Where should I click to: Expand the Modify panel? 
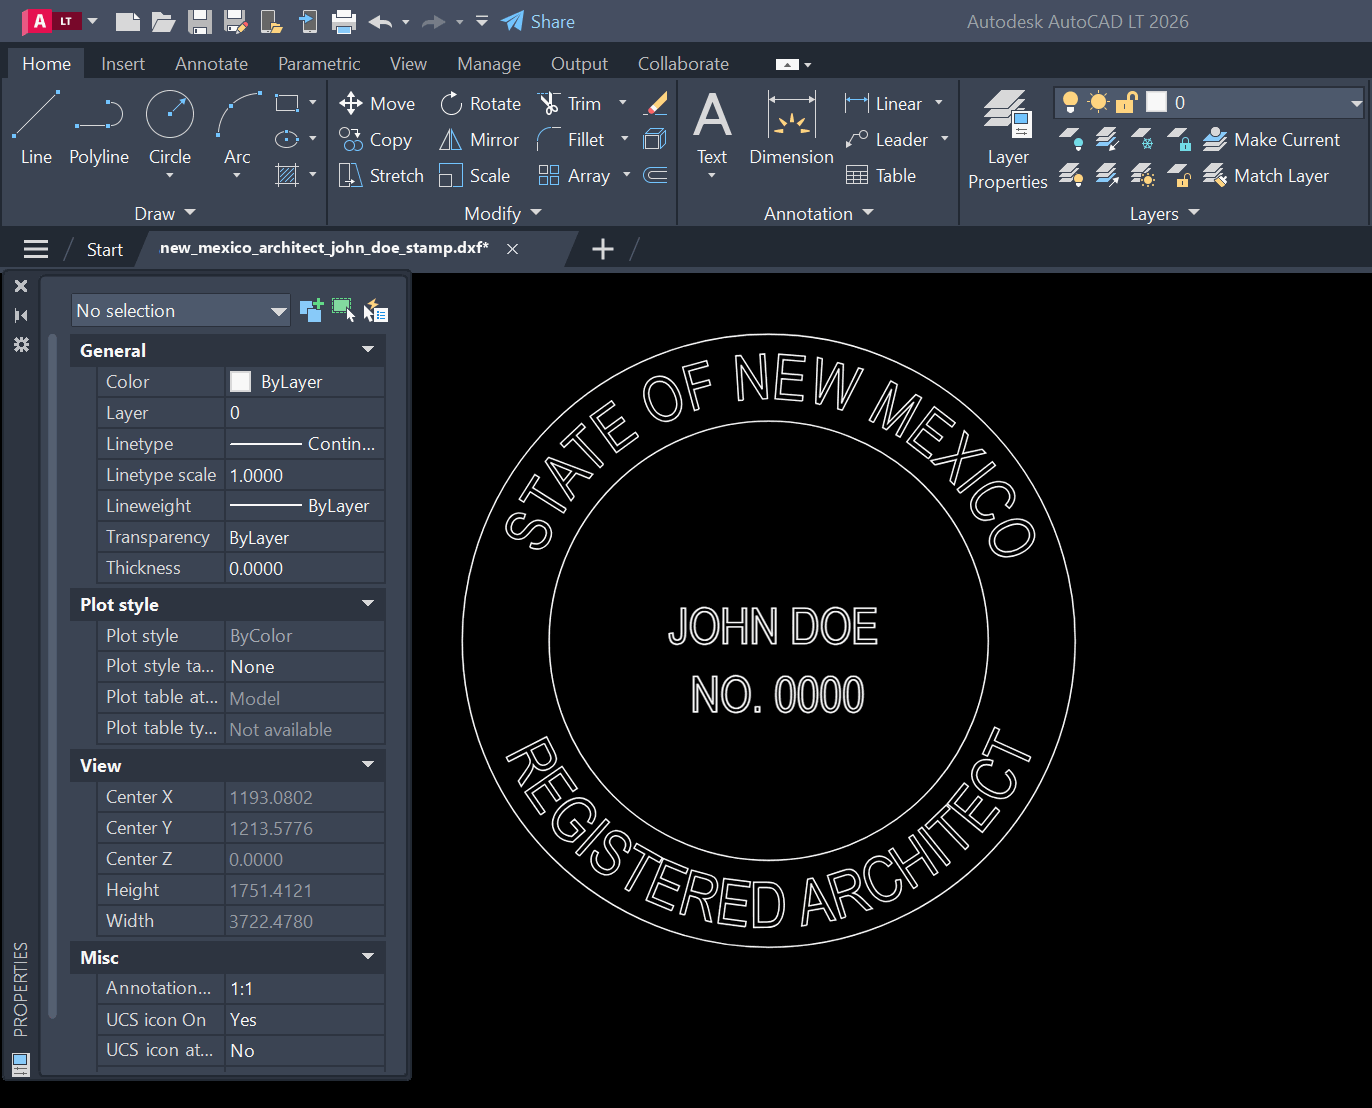coord(503,213)
